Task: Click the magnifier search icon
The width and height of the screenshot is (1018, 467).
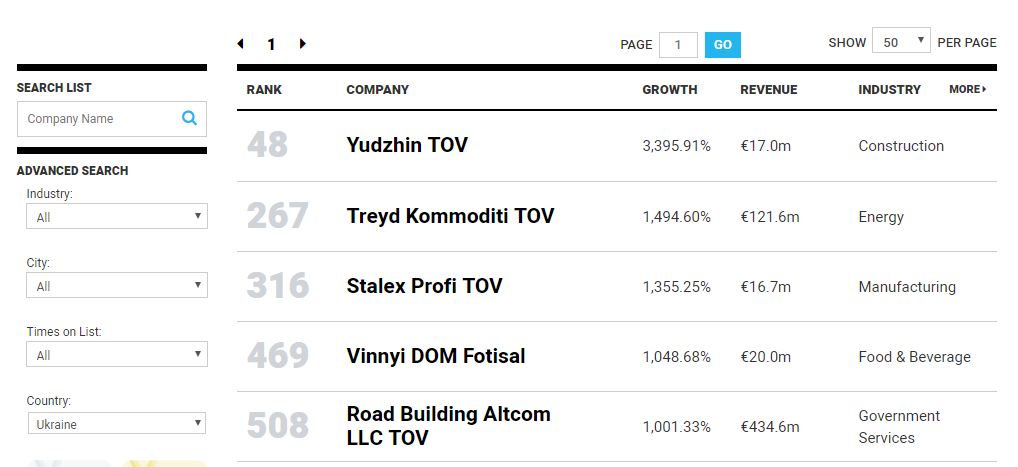Action: click(189, 118)
